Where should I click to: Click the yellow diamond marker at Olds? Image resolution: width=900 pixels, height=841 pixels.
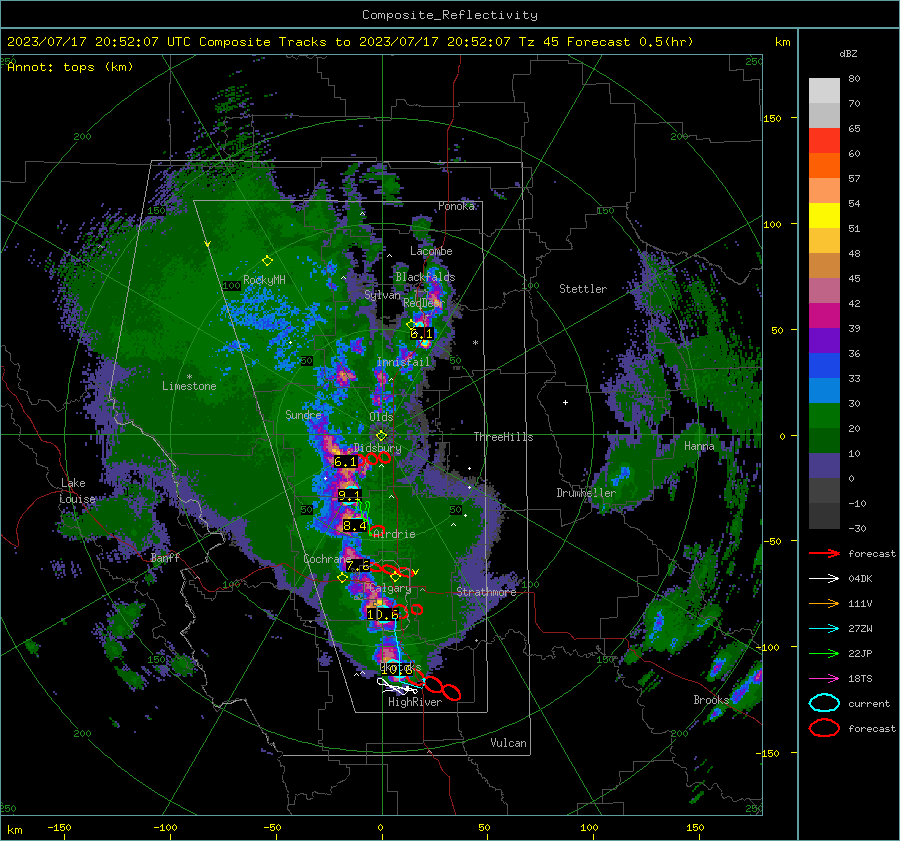(381, 436)
